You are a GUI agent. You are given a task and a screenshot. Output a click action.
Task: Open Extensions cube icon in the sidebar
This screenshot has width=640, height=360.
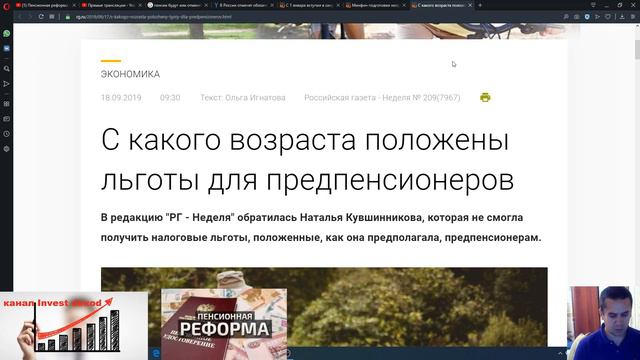(x=7, y=149)
